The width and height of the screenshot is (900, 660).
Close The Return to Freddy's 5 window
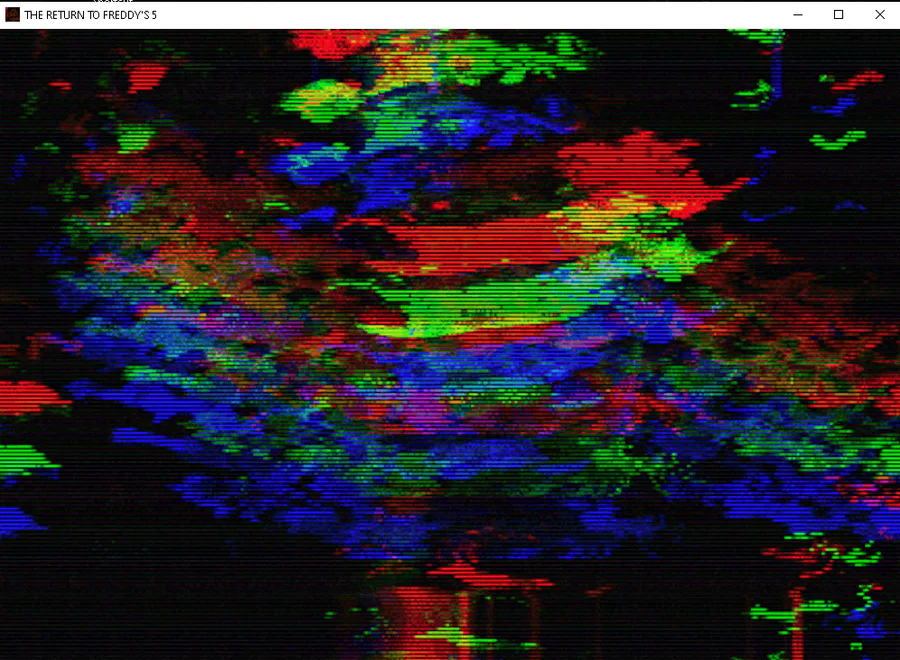pos(880,15)
